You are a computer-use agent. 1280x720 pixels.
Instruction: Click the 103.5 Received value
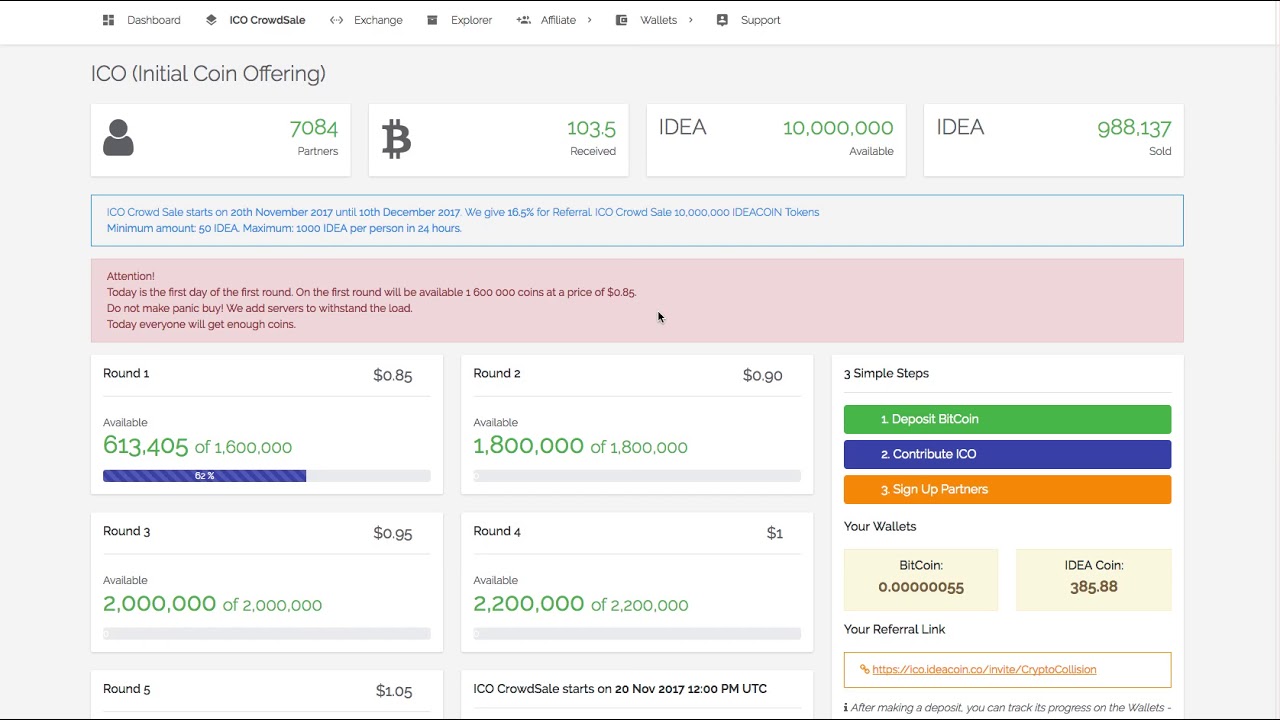[x=591, y=128]
